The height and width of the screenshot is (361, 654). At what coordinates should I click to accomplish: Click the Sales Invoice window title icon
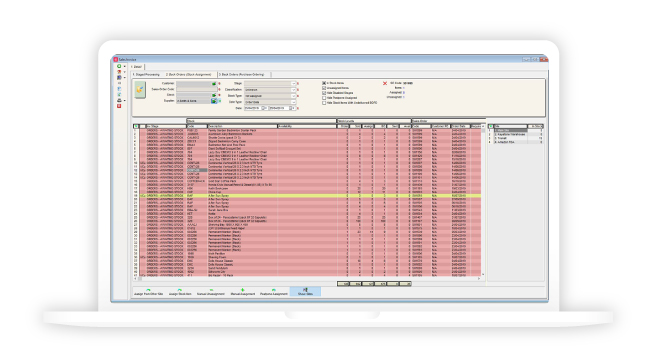(x=116, y=60)
